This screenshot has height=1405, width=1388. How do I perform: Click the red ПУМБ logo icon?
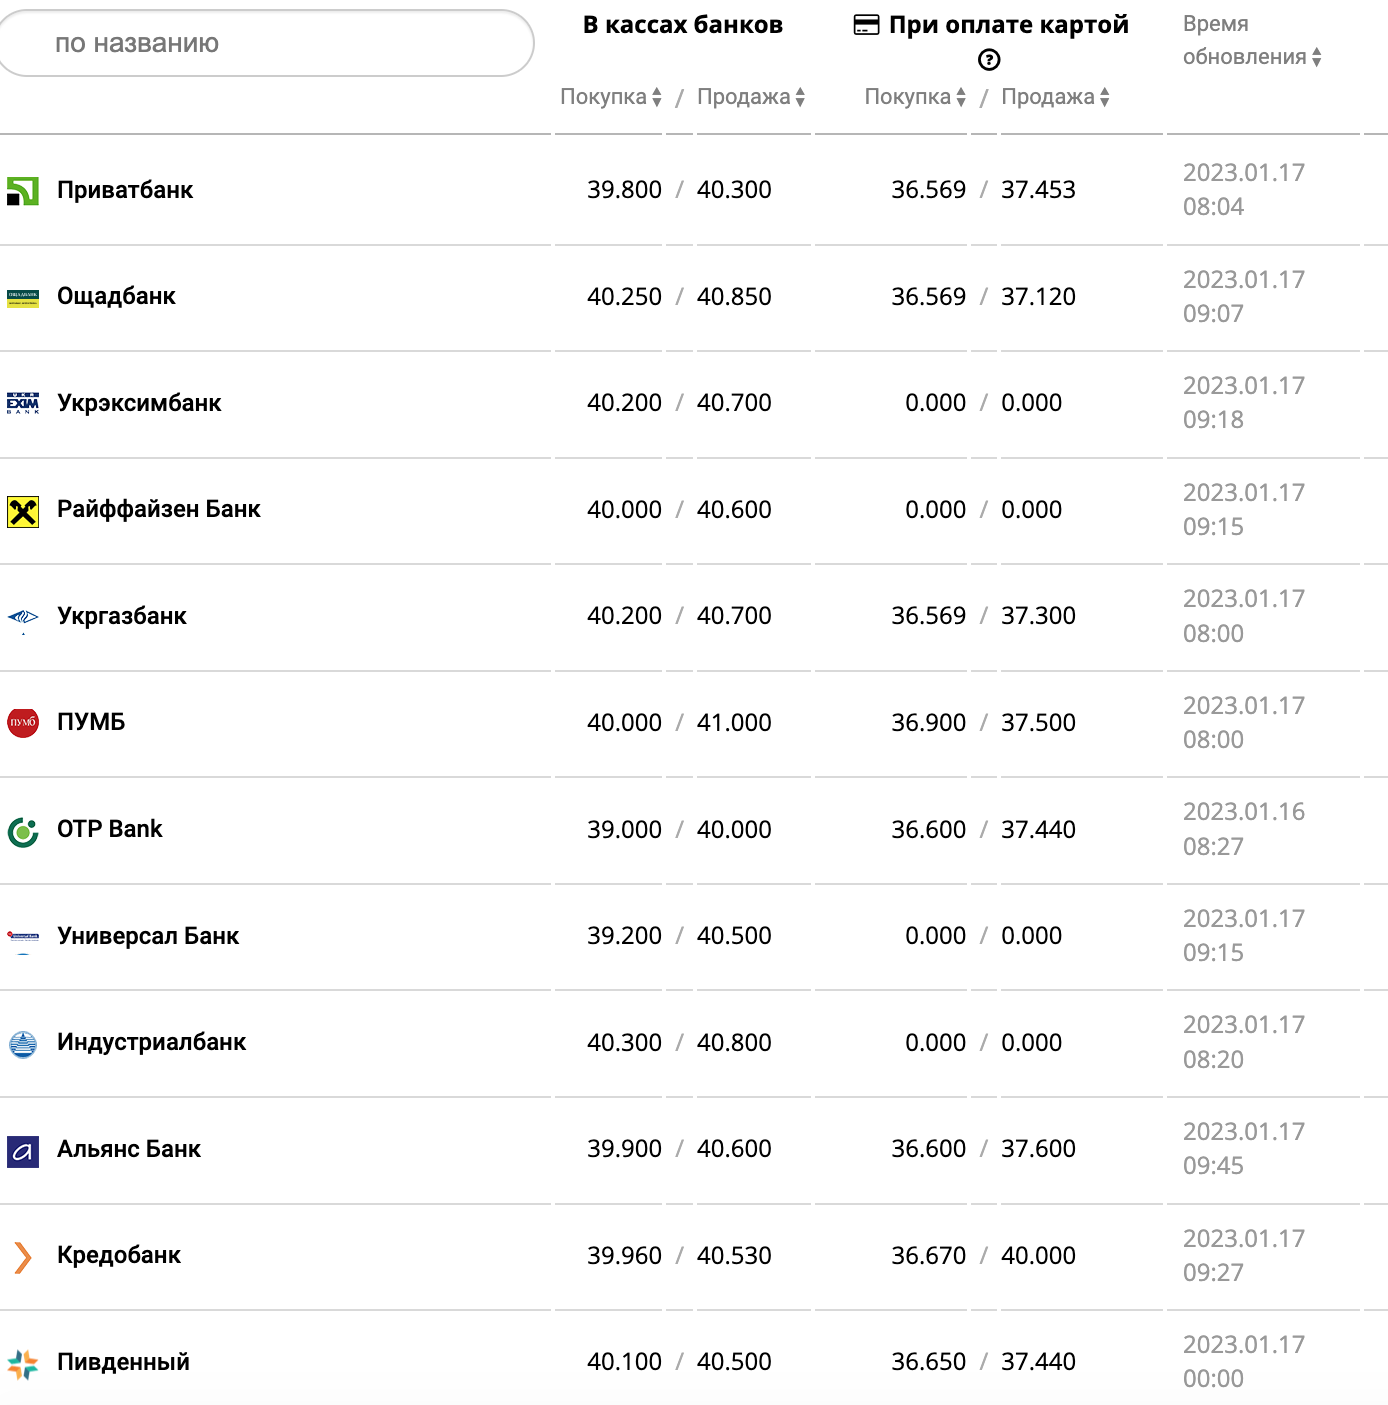point(23,722)
